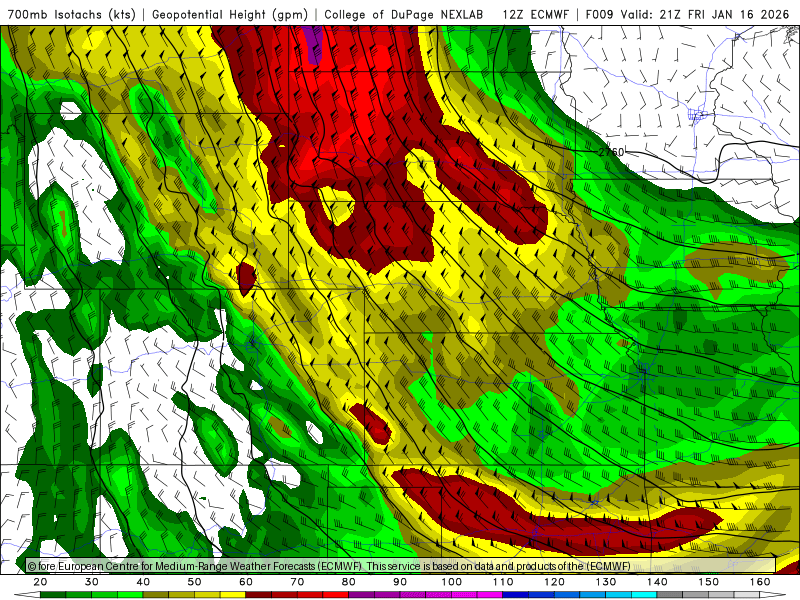Click the "Valid: 21Z FRI JAN 16 2026" text

(x=705, y=14)
